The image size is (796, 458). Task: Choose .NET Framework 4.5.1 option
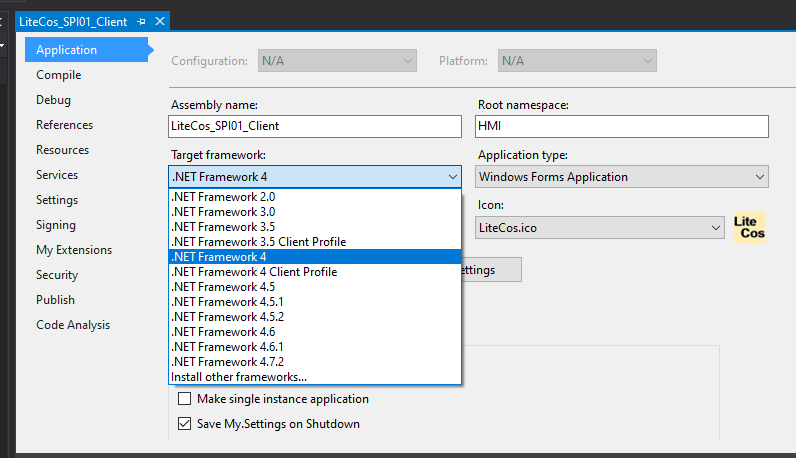pyautogui.click(x=315, y=302)
